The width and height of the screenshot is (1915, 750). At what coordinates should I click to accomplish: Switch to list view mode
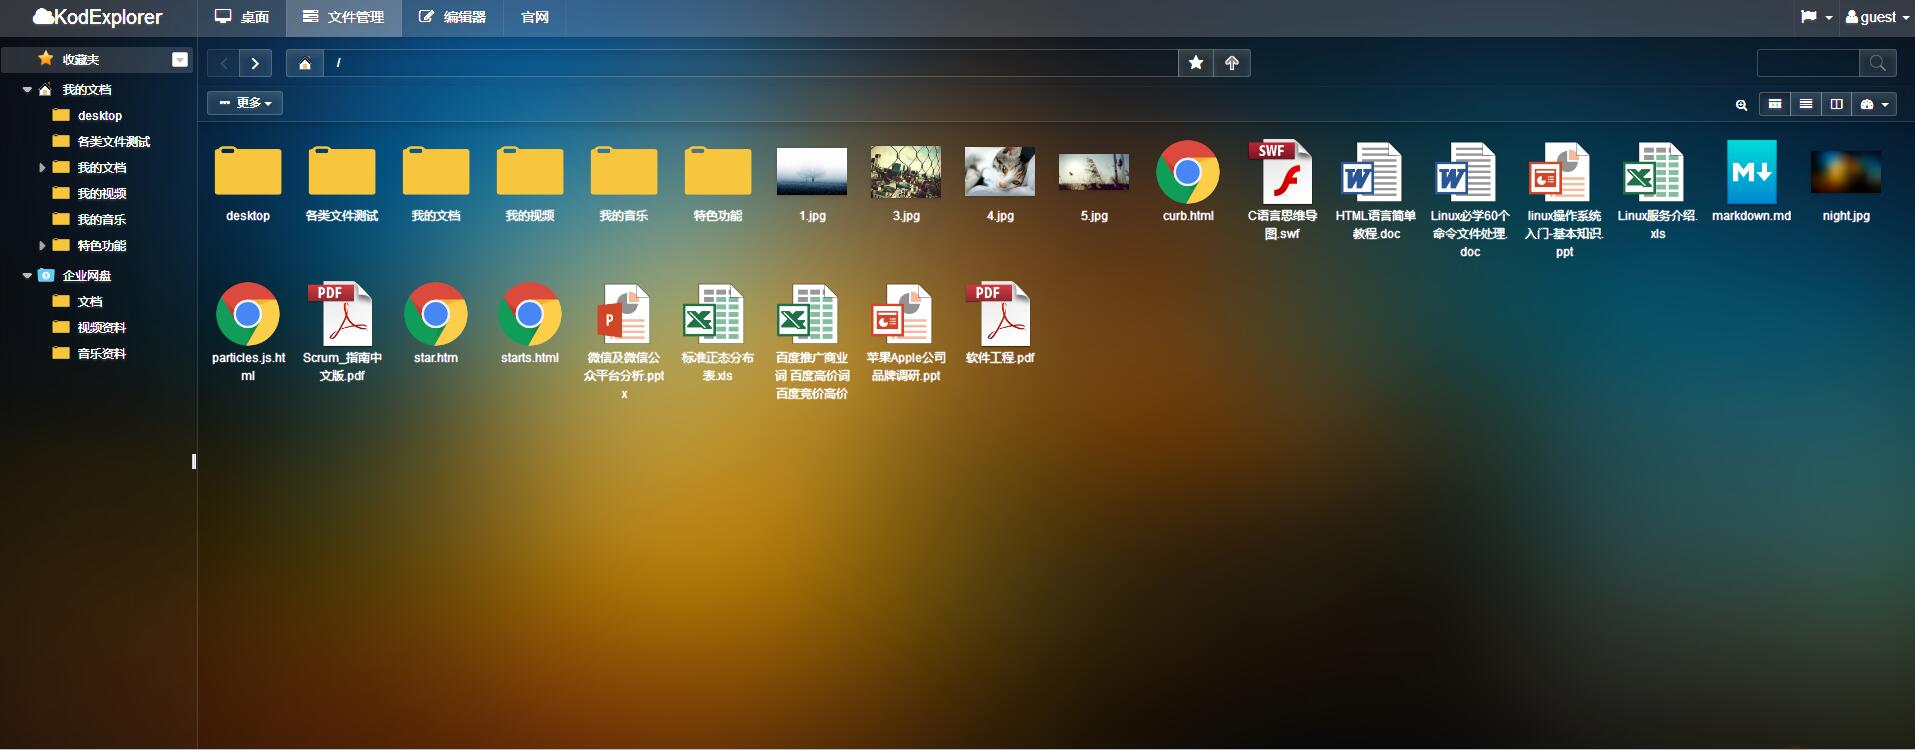coord(1806,104)
